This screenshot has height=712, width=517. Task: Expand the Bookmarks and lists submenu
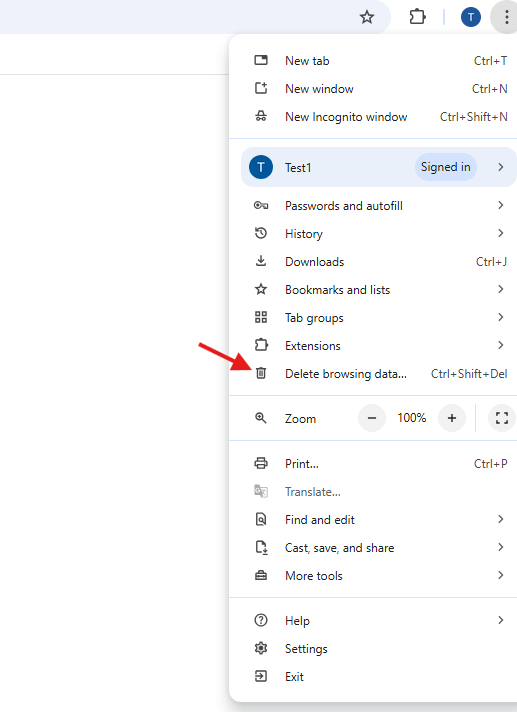click(373, 290)
